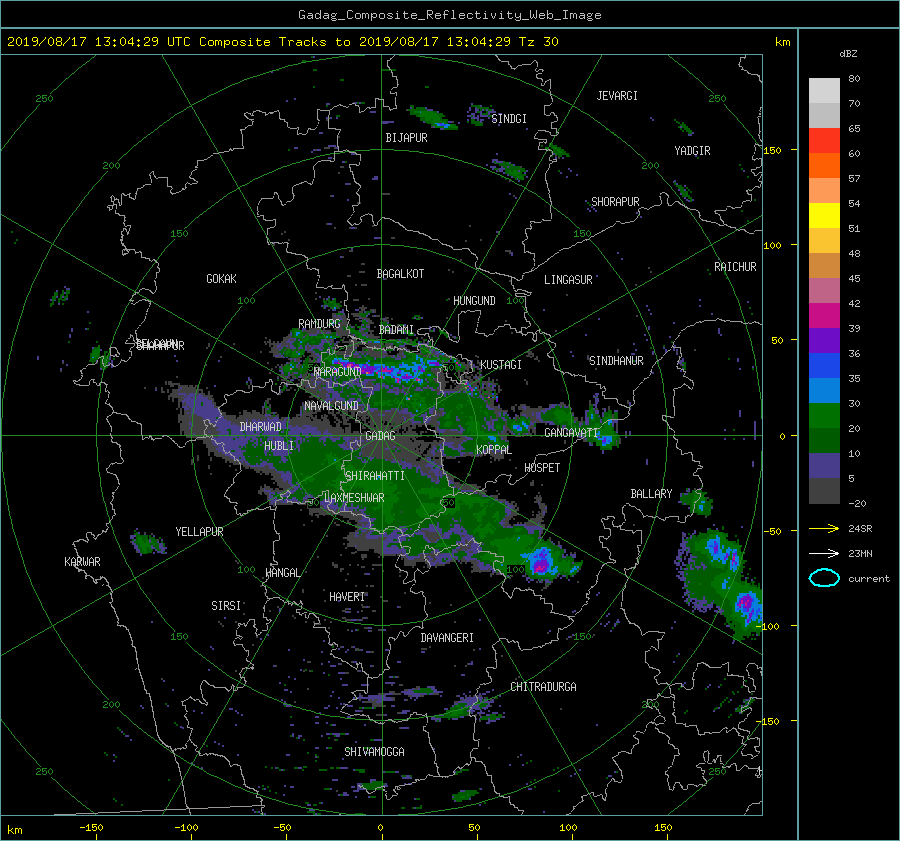Select the magenta 39-42 dBZ color swatch
900x841 pixels.
tap(824, 316)
